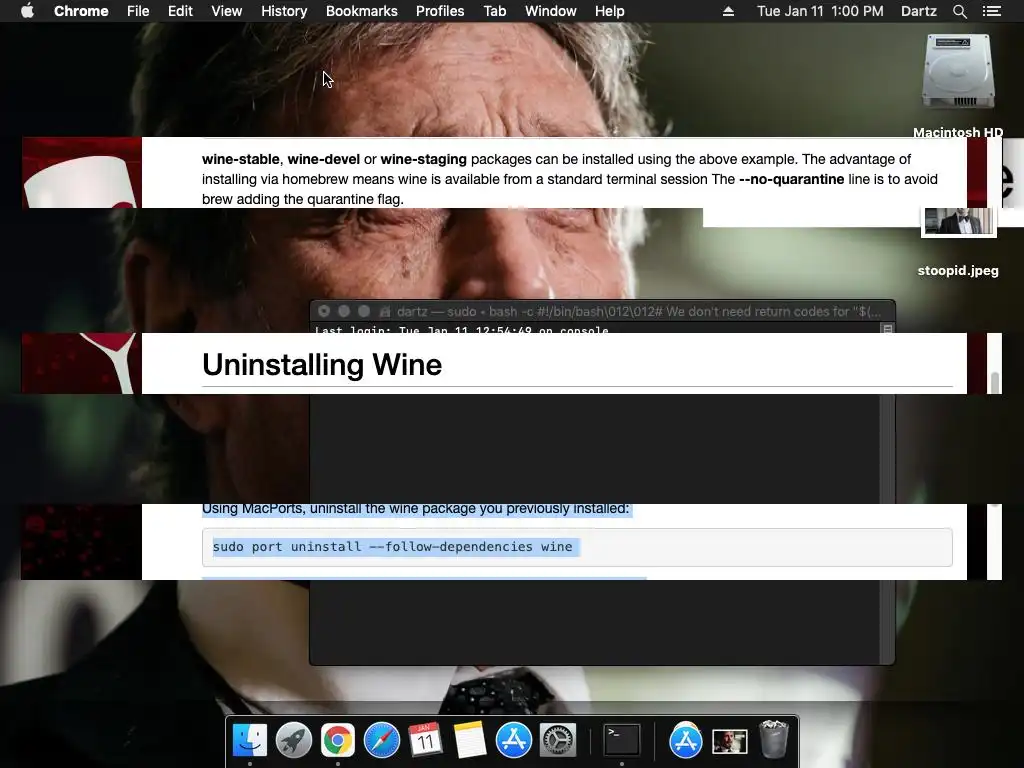Open Finder from the Dock
Image resolution: width=1024 pixels, height=768 pixels.
tap(250, 740)
